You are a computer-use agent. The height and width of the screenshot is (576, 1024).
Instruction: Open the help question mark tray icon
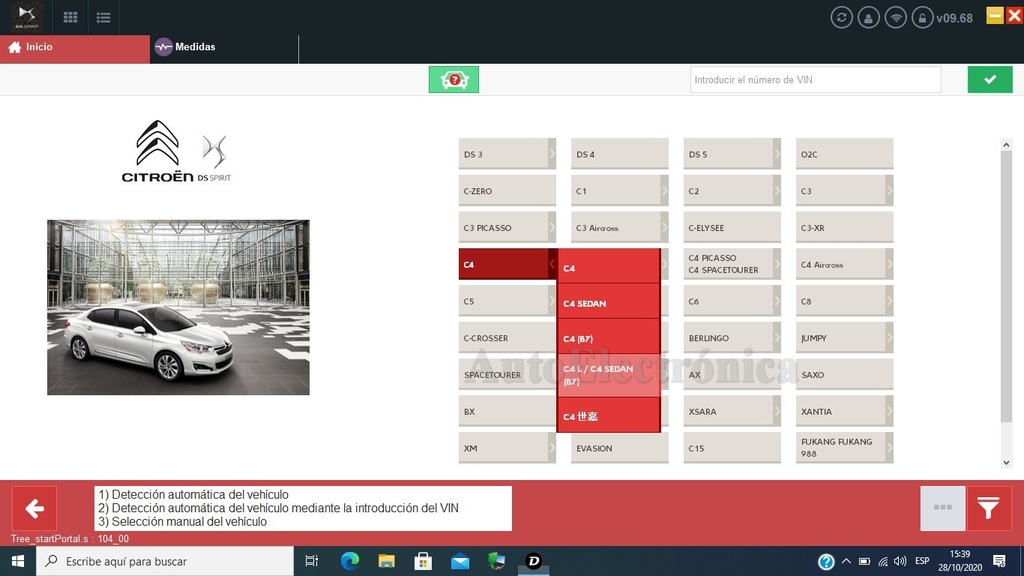click(826, 562)
